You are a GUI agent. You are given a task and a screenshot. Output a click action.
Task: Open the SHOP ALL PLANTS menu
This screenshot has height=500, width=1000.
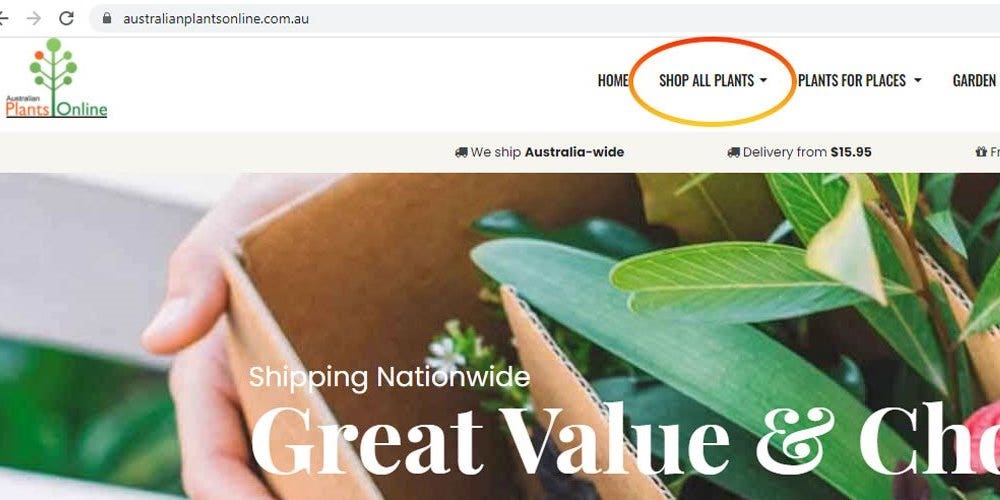706,80
